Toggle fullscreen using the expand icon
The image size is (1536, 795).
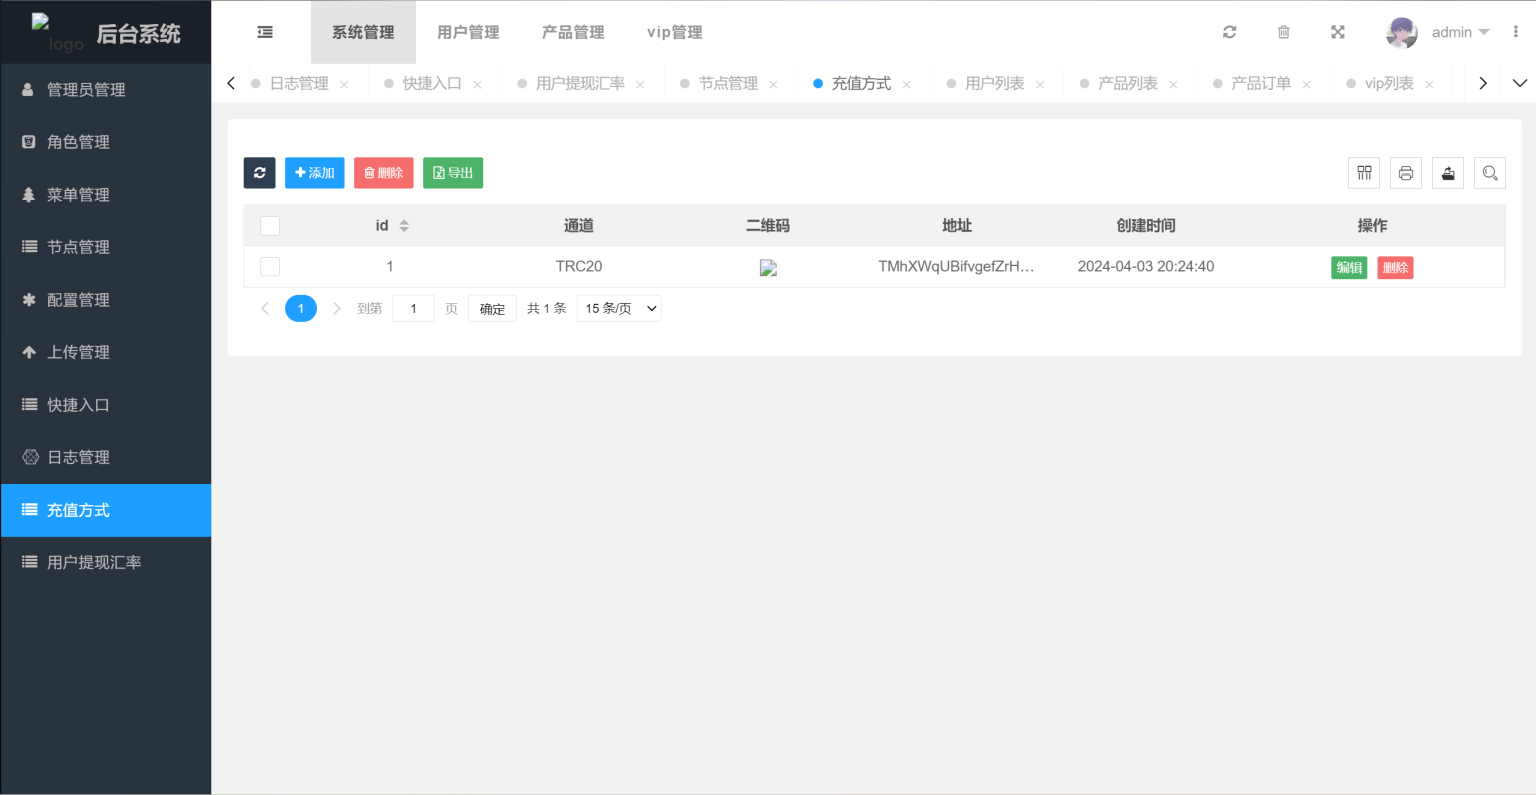tap(1337, 32)
